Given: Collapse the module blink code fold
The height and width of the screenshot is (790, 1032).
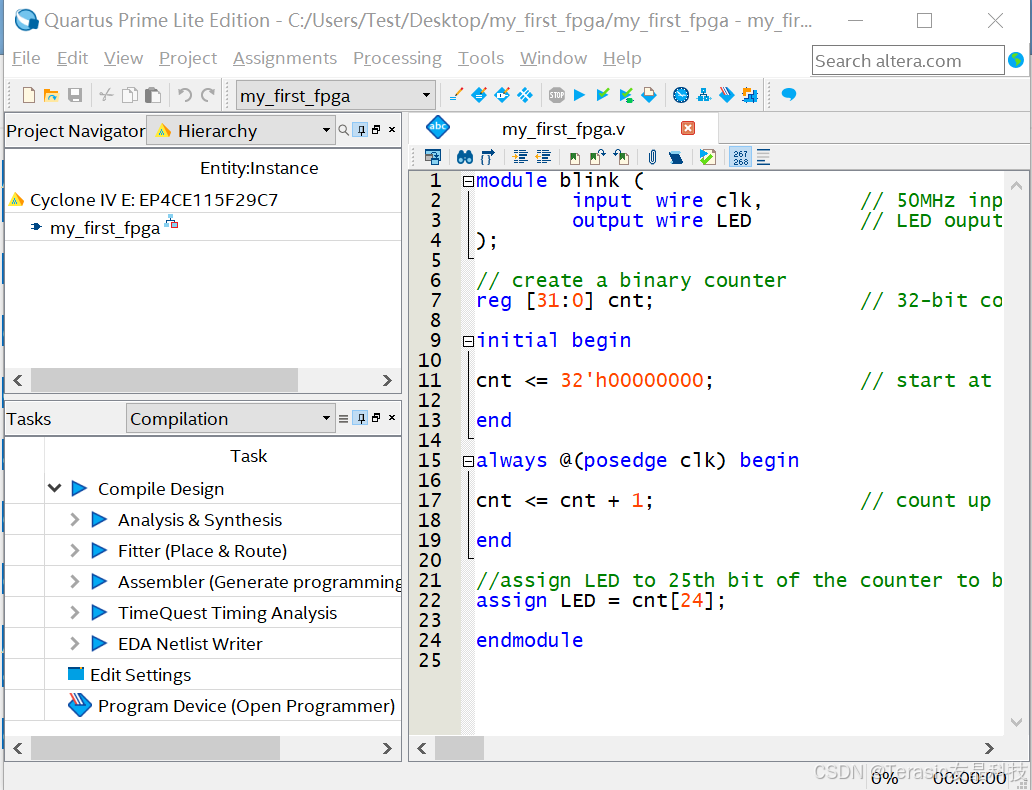Looking at the screenshot, I should tap(468, 181).
